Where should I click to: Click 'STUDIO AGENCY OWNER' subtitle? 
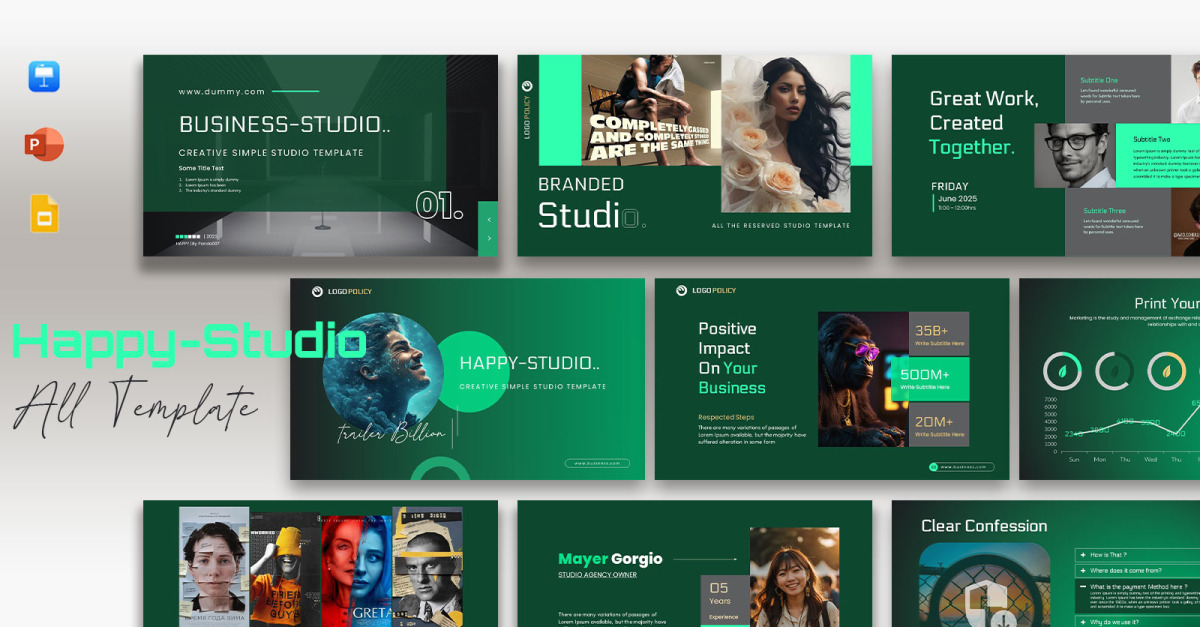[x=597, y=575]
